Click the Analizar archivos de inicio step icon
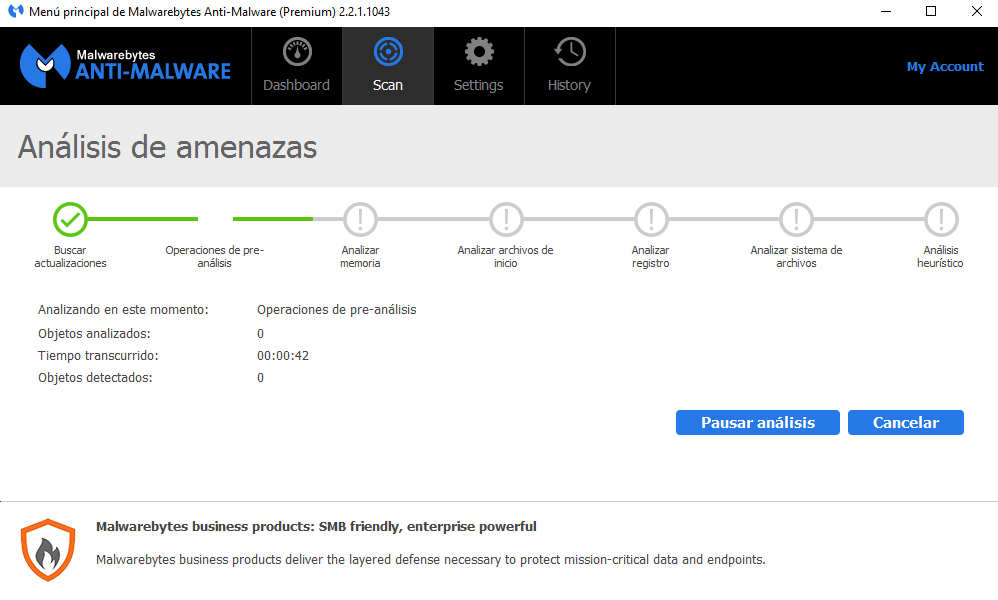Image resolution: width=998 pixels, height=600 pixels. click(506, 220)
